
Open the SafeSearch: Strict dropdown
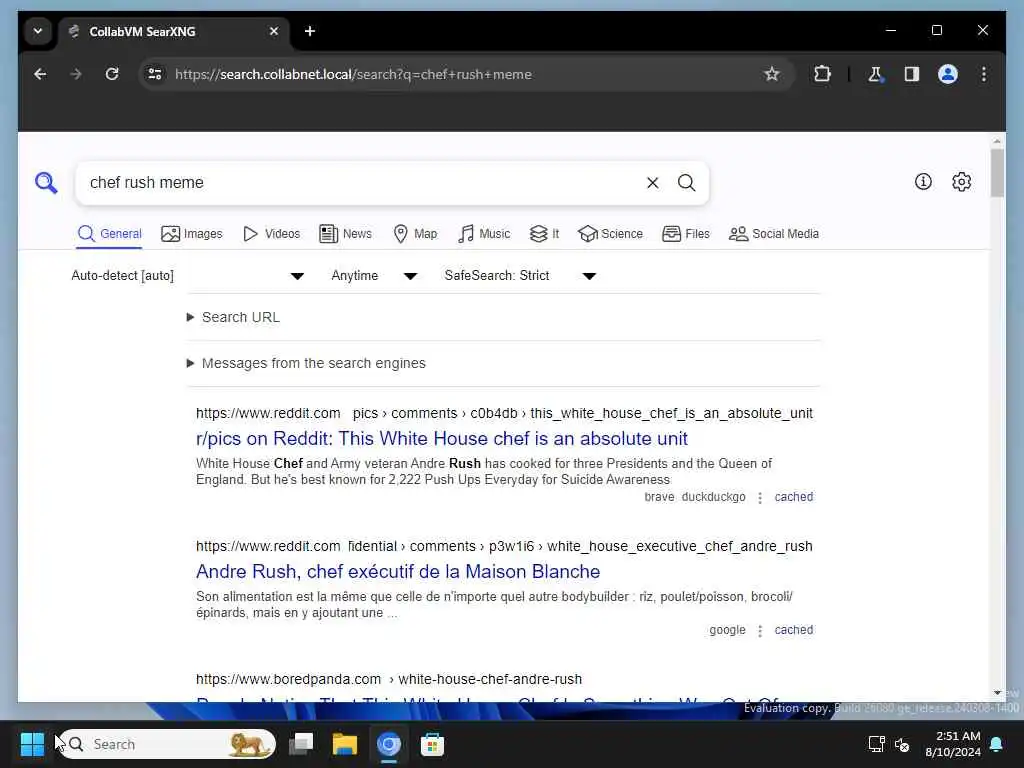(x=520, y=276)
